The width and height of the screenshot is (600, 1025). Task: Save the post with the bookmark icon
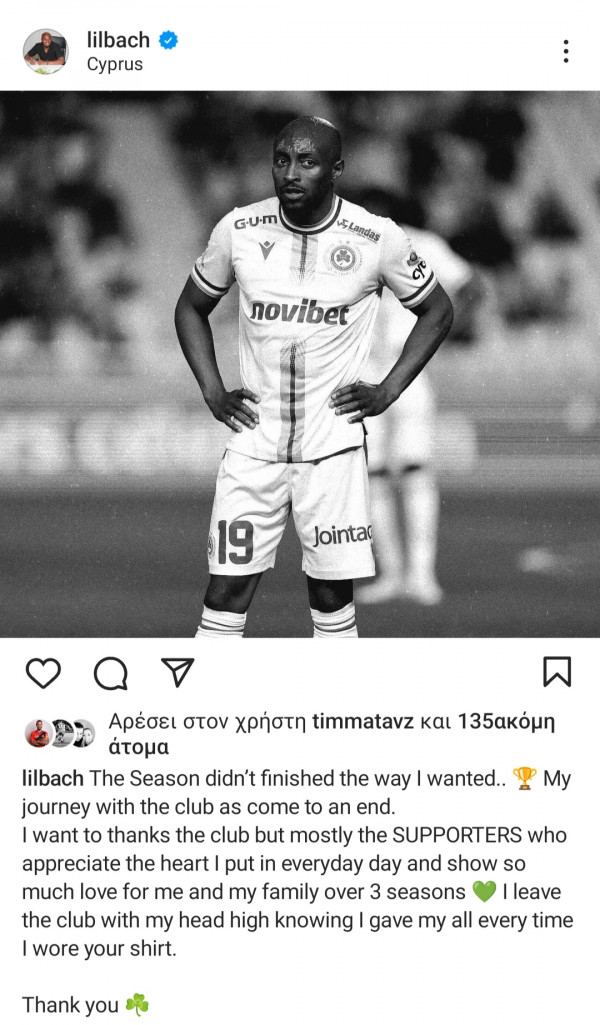coord(558,672)
